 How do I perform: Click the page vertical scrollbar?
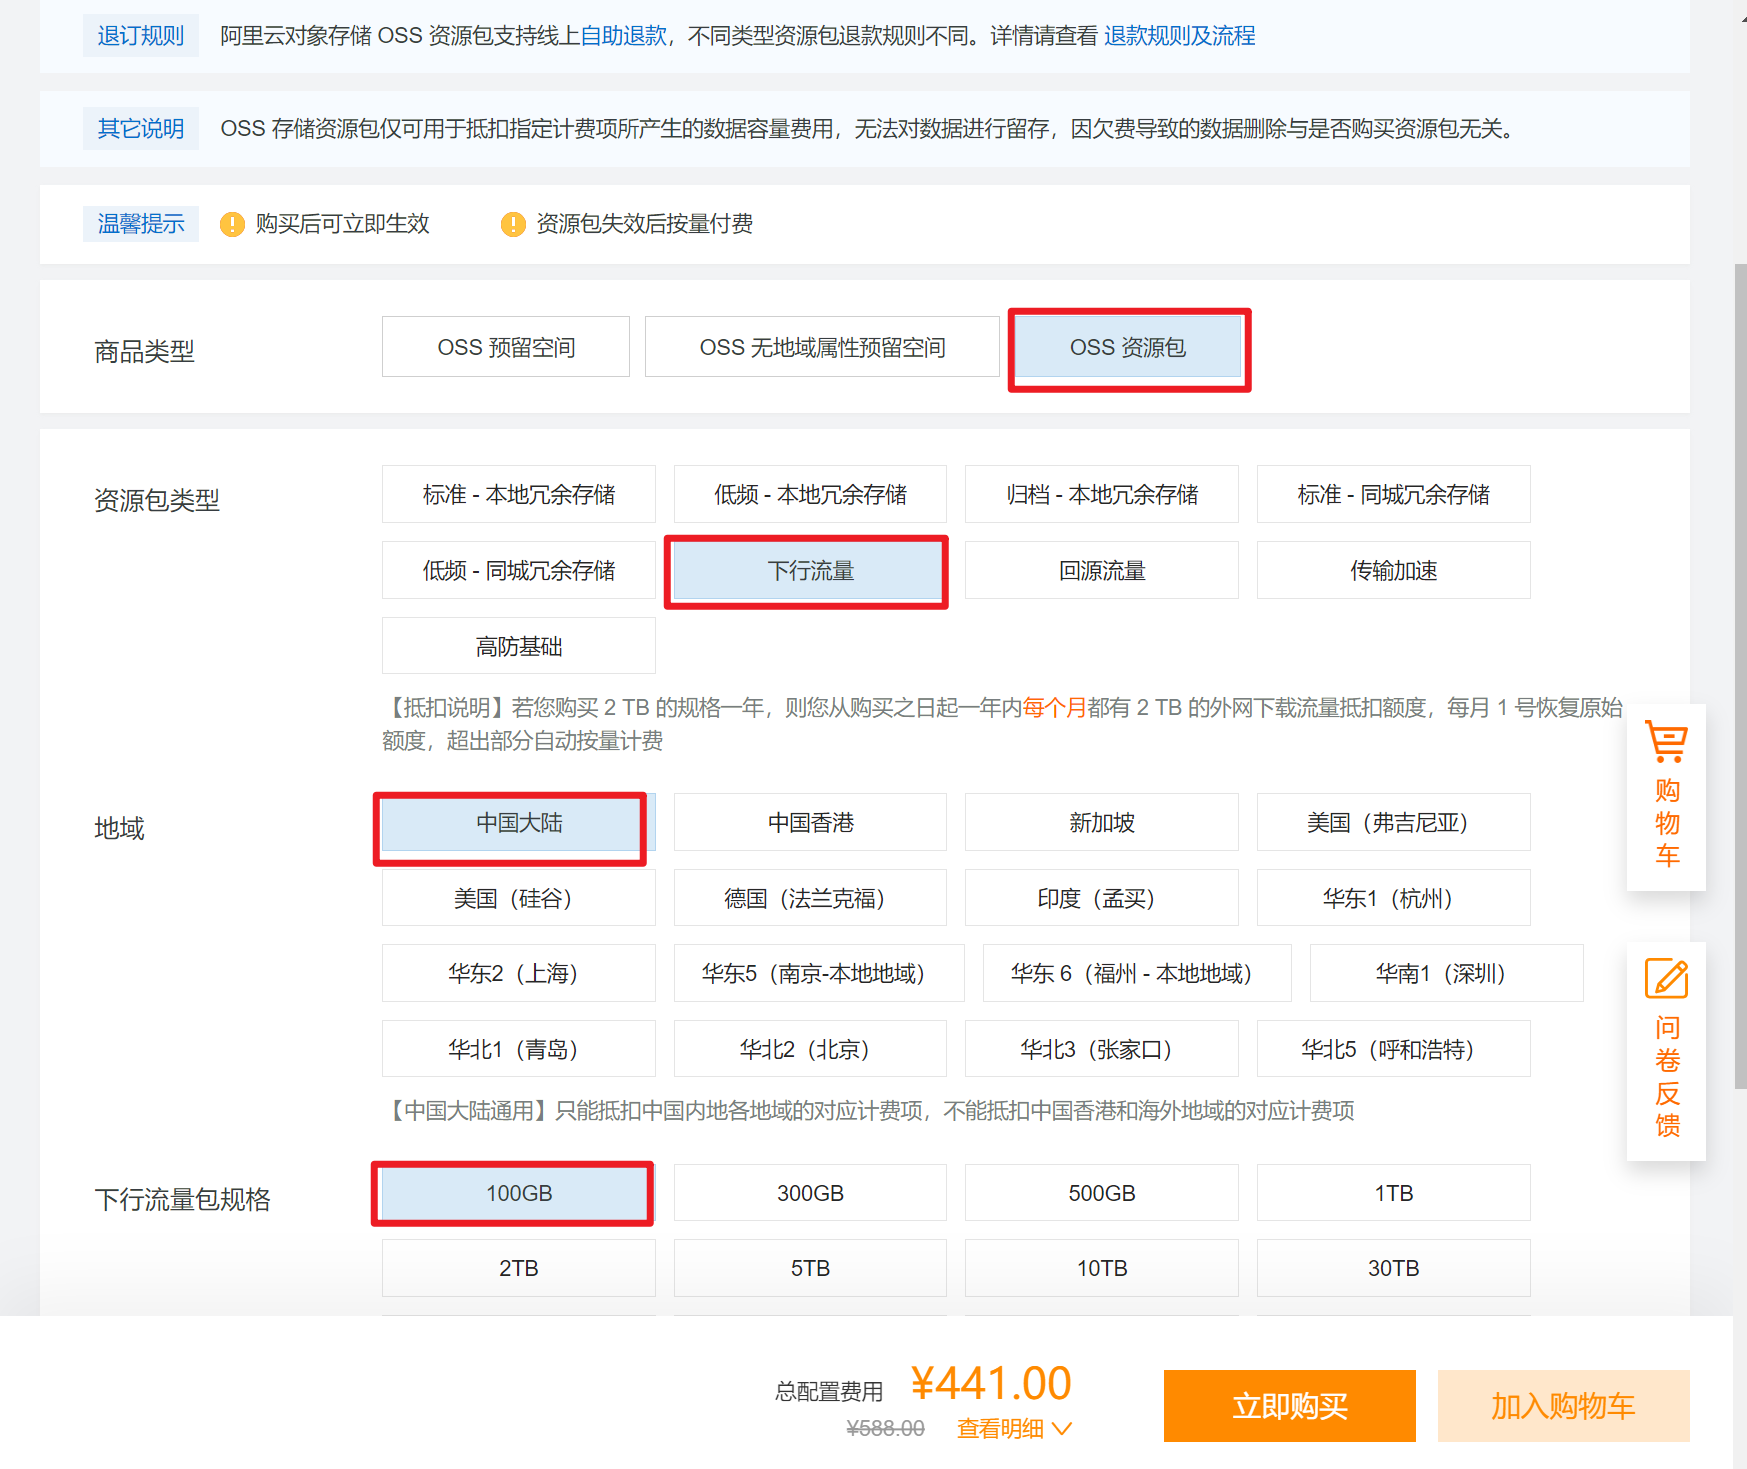1740,676
